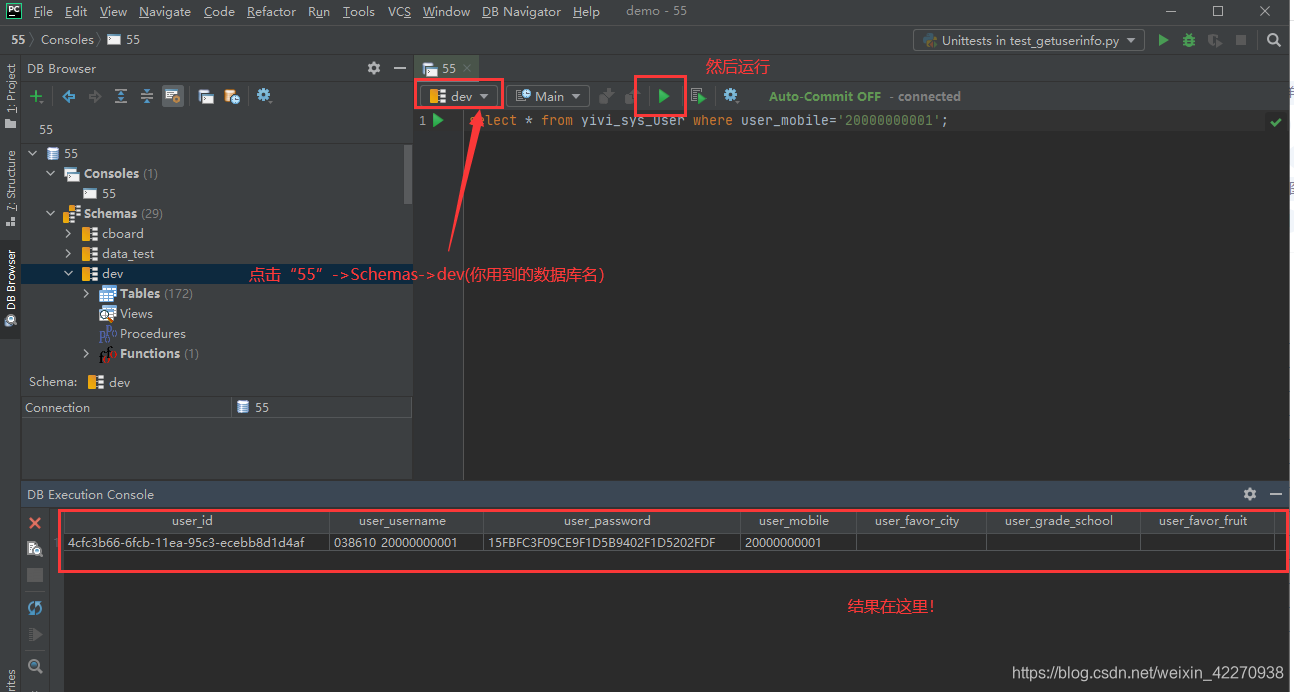Click the collapse all nodes icon in DB Browser

point(147,96)
